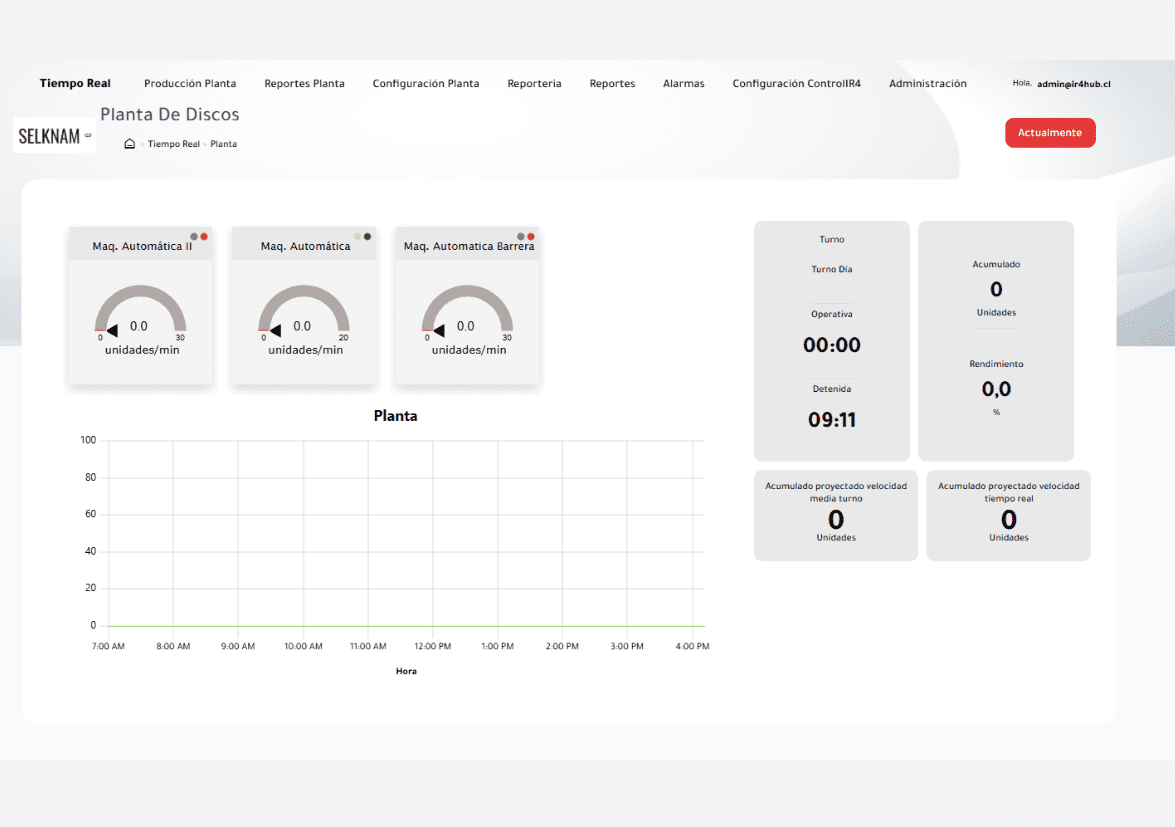
Task: Click the Acumulado units panel
Action: [x=996, y=289]
